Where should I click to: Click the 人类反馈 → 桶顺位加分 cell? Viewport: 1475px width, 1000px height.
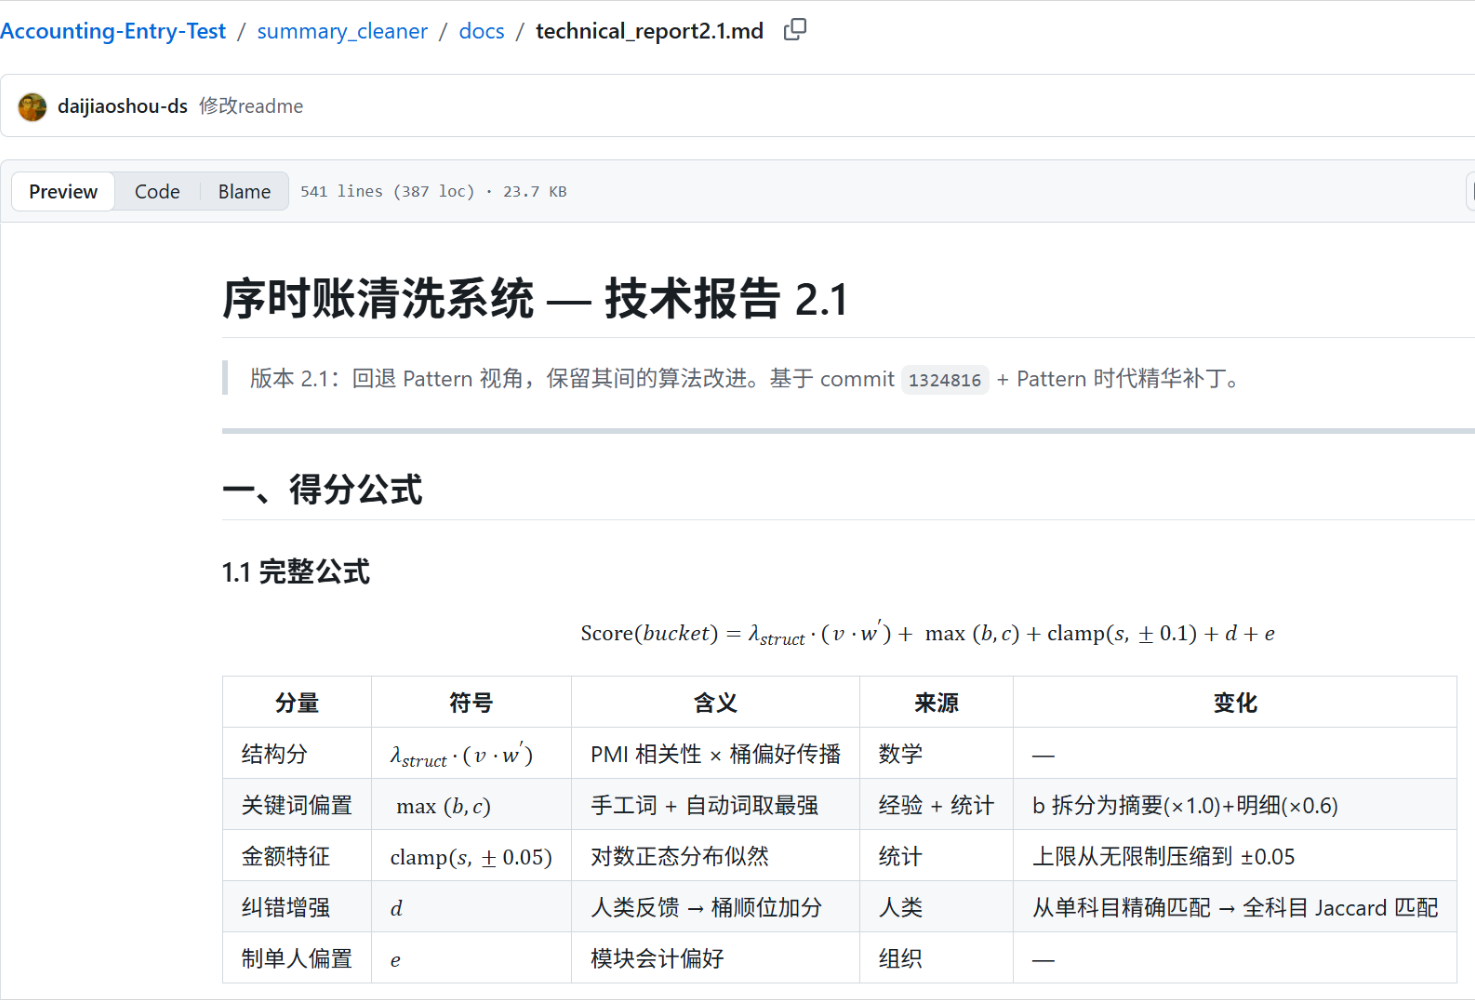[x=715, y=907]
